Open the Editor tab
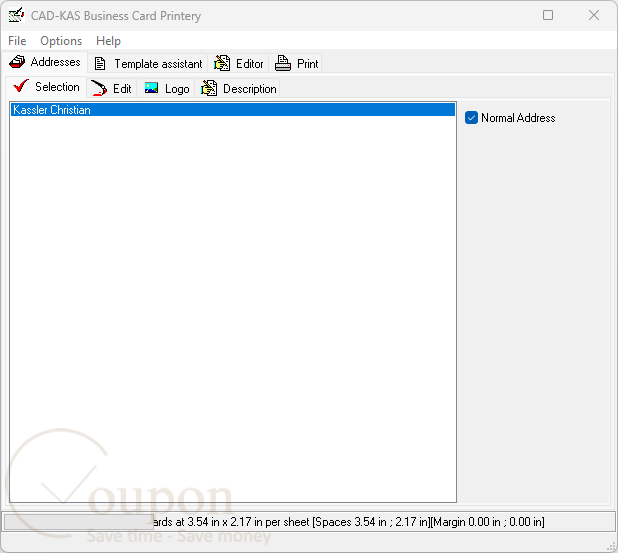618x553 pixels. [x=238, y=63]
